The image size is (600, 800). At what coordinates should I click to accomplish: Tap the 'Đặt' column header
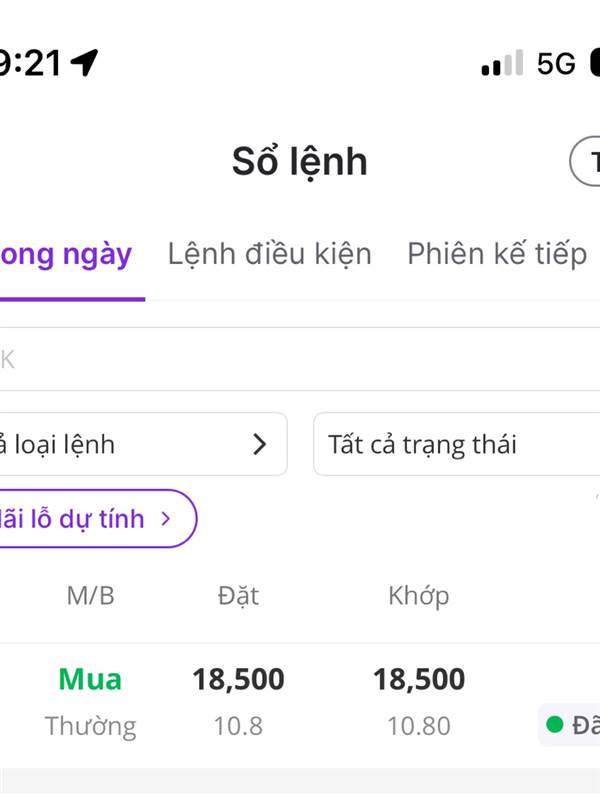[x=238, y=596]
